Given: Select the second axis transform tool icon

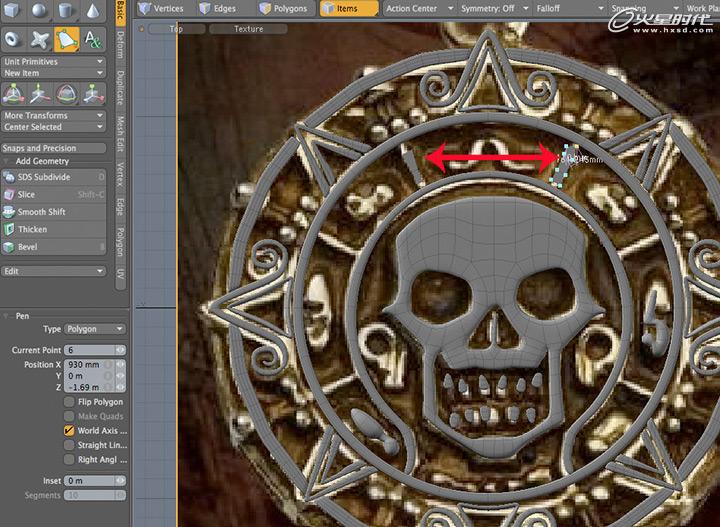Looking at the screenshot, I should pos(40,94).
